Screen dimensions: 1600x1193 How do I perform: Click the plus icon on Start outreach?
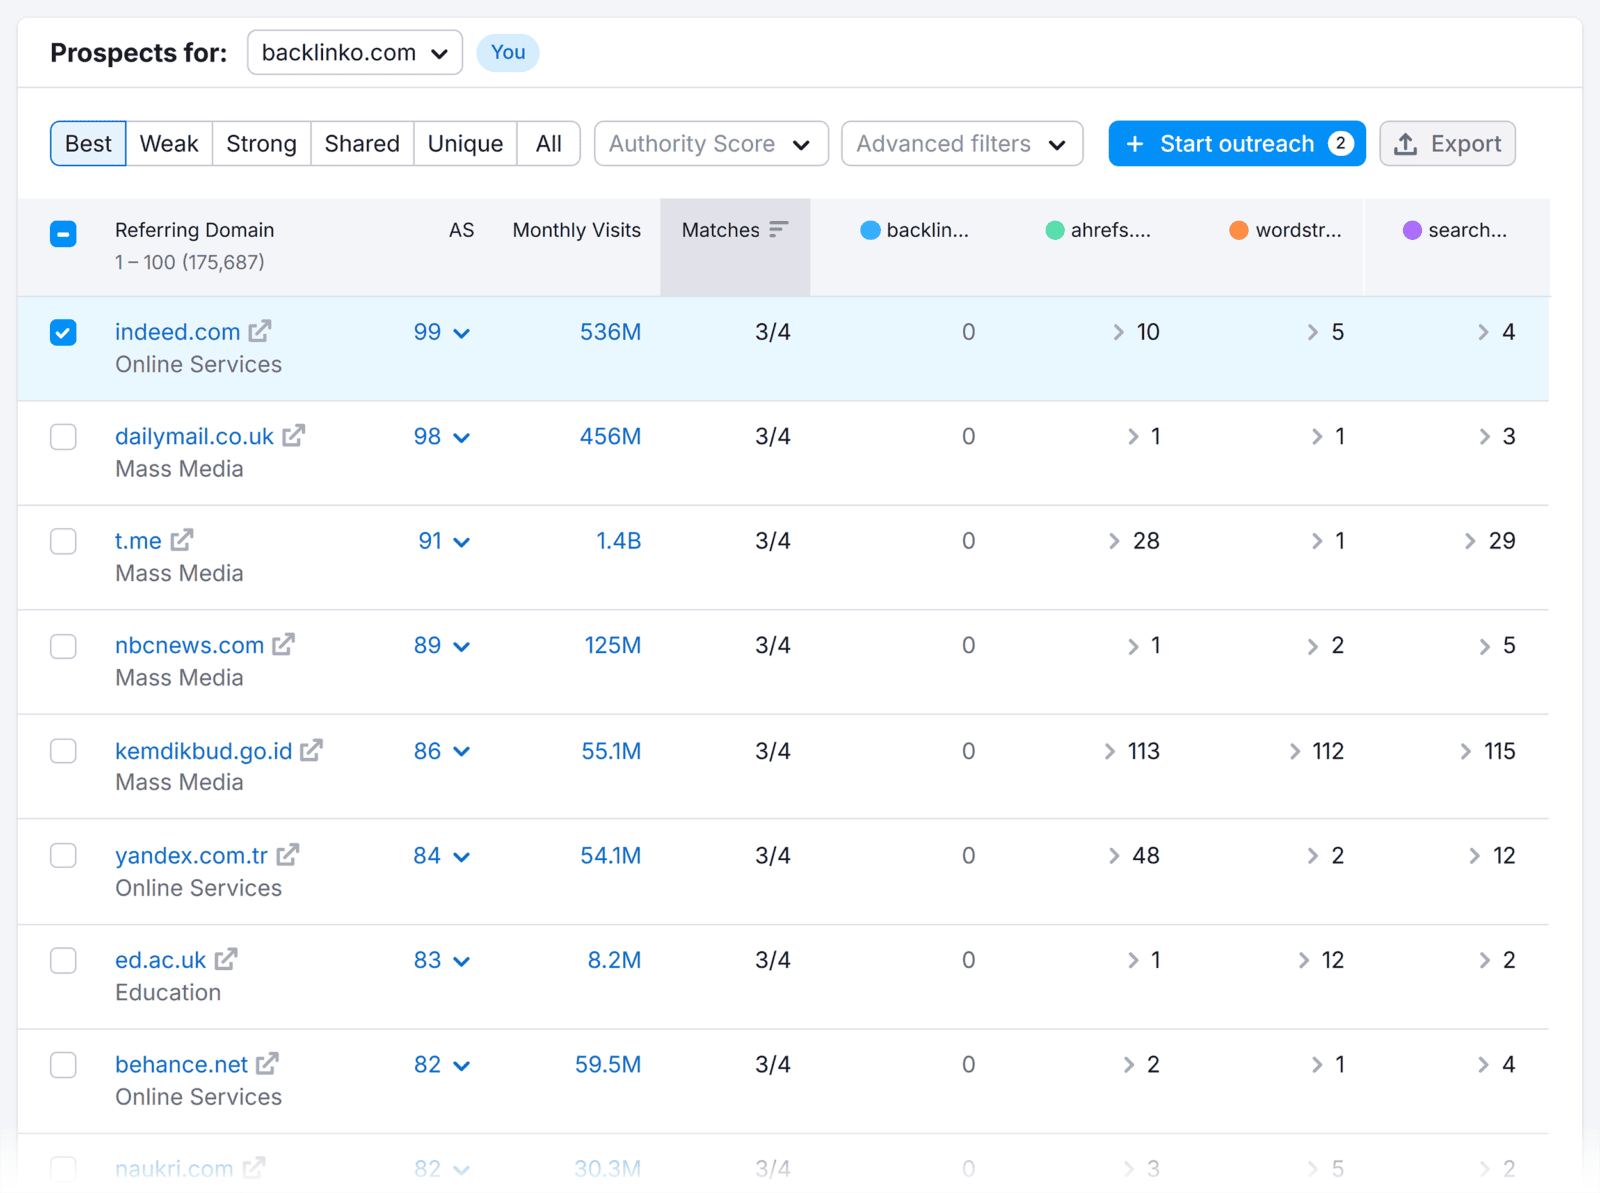click(x=1135, y=143)
